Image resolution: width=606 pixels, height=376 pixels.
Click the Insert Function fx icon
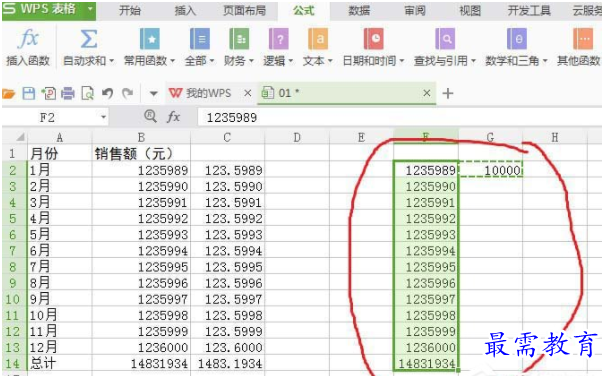point(28,39)
